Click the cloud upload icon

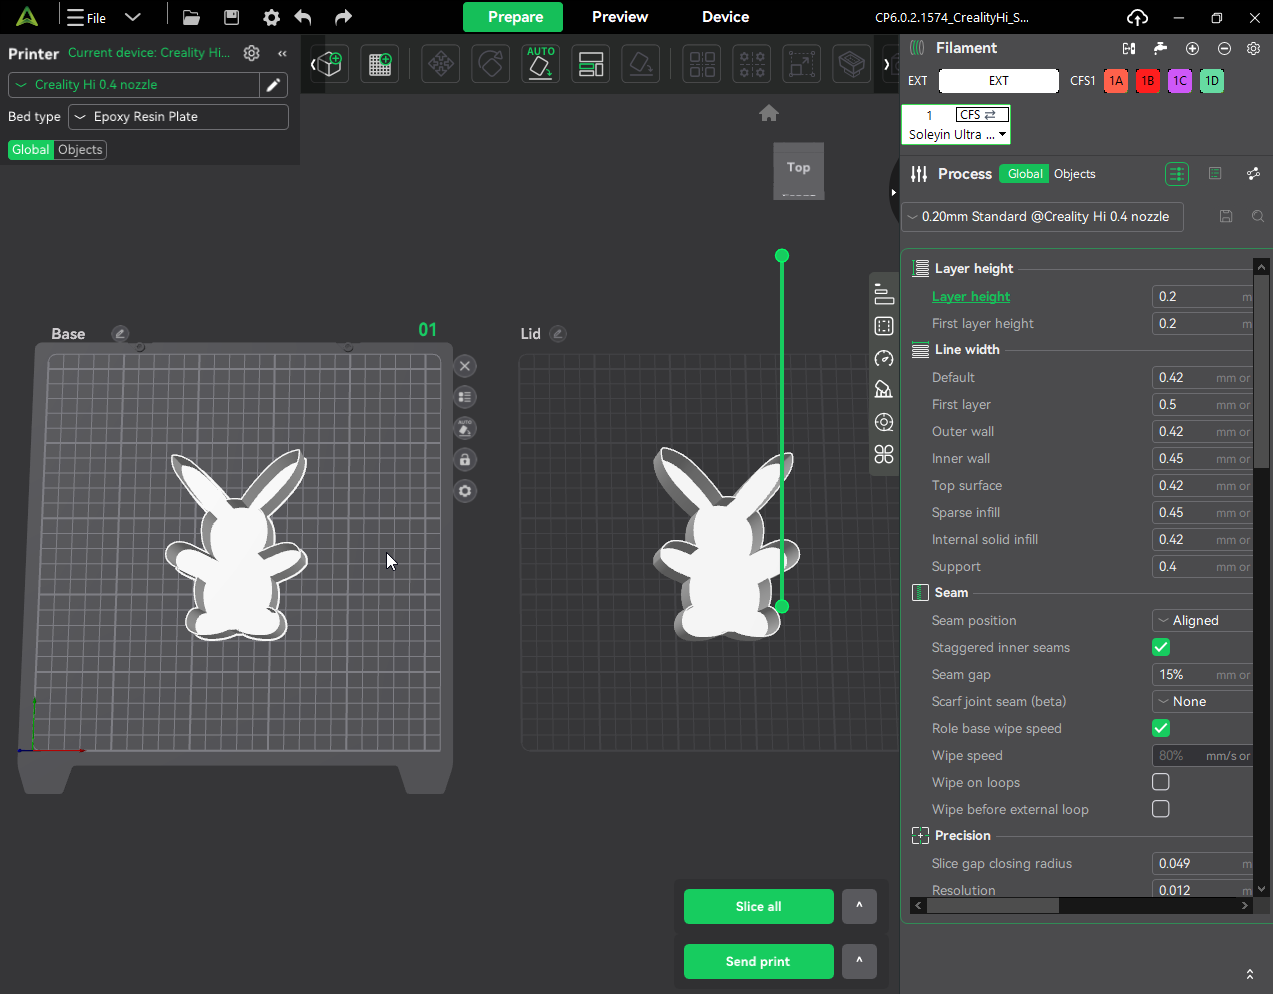coord(1137,17)
